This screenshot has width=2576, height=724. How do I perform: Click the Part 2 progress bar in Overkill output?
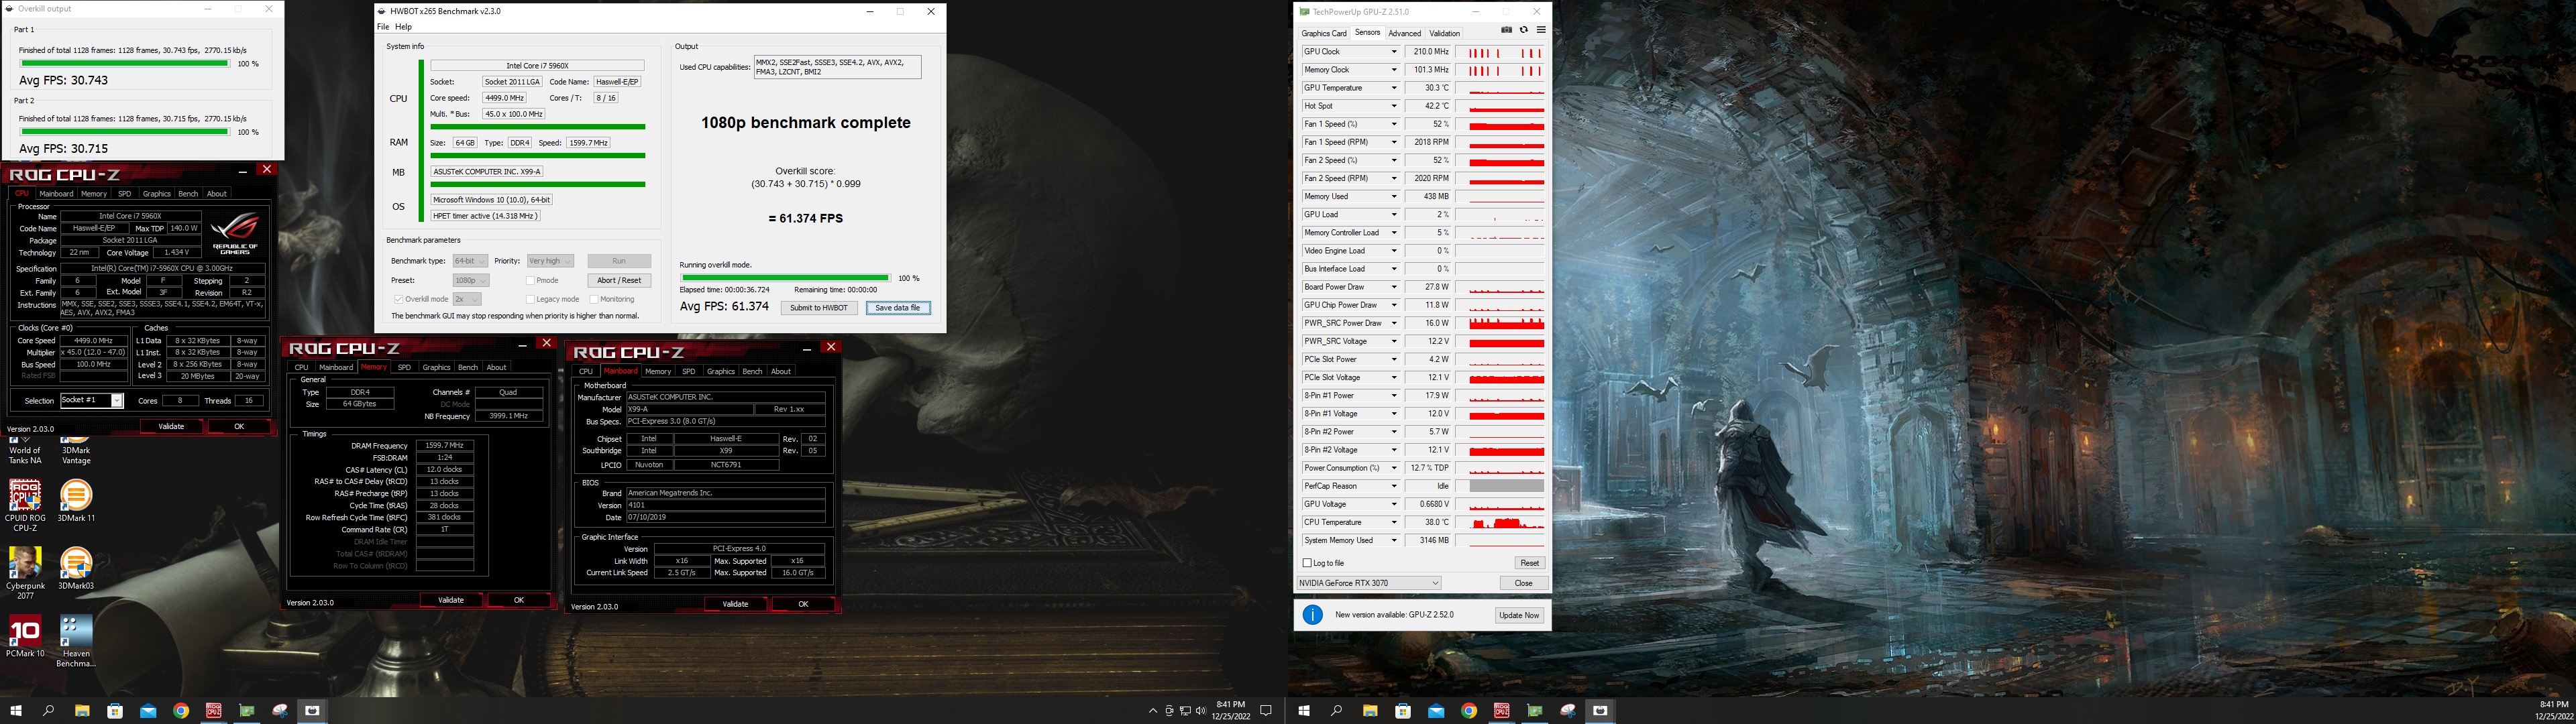(124, 131)
